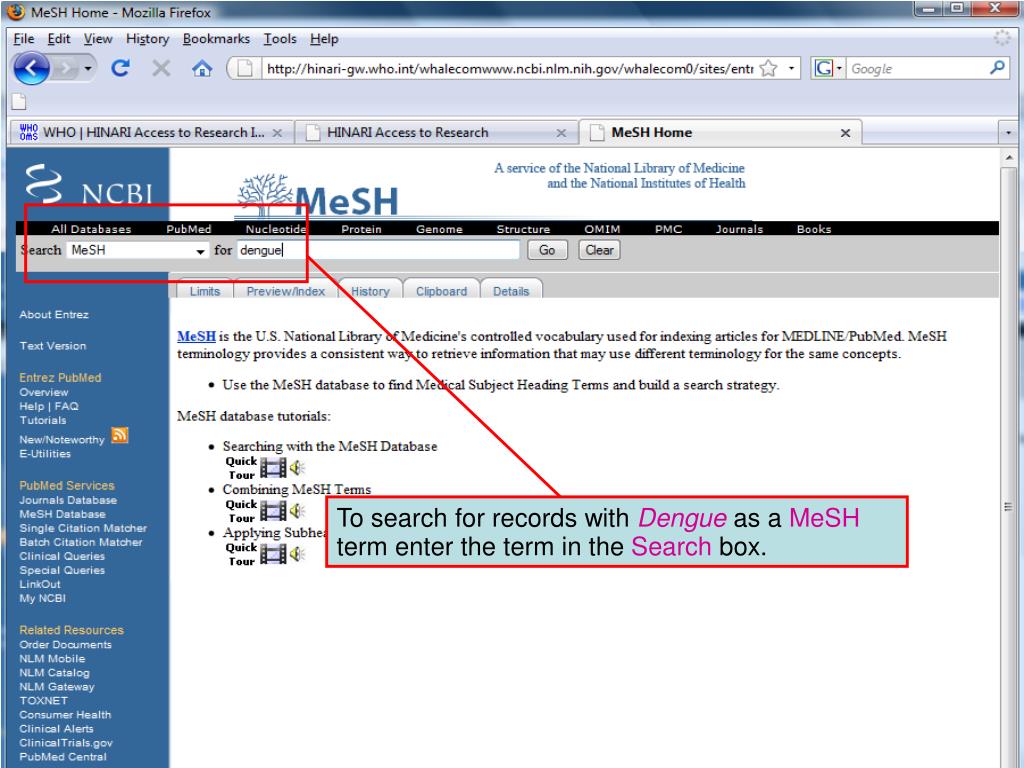
Task: Play Combining MeSH Terms Quick Tour film icon
Action: point(273,511)
